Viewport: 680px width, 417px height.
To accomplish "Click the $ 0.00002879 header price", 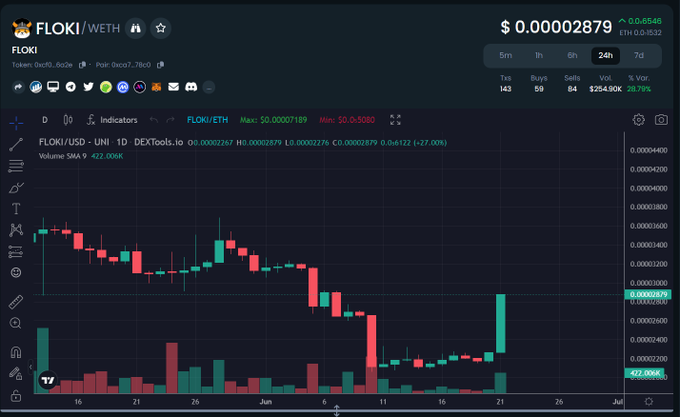I will coord(556,27).
